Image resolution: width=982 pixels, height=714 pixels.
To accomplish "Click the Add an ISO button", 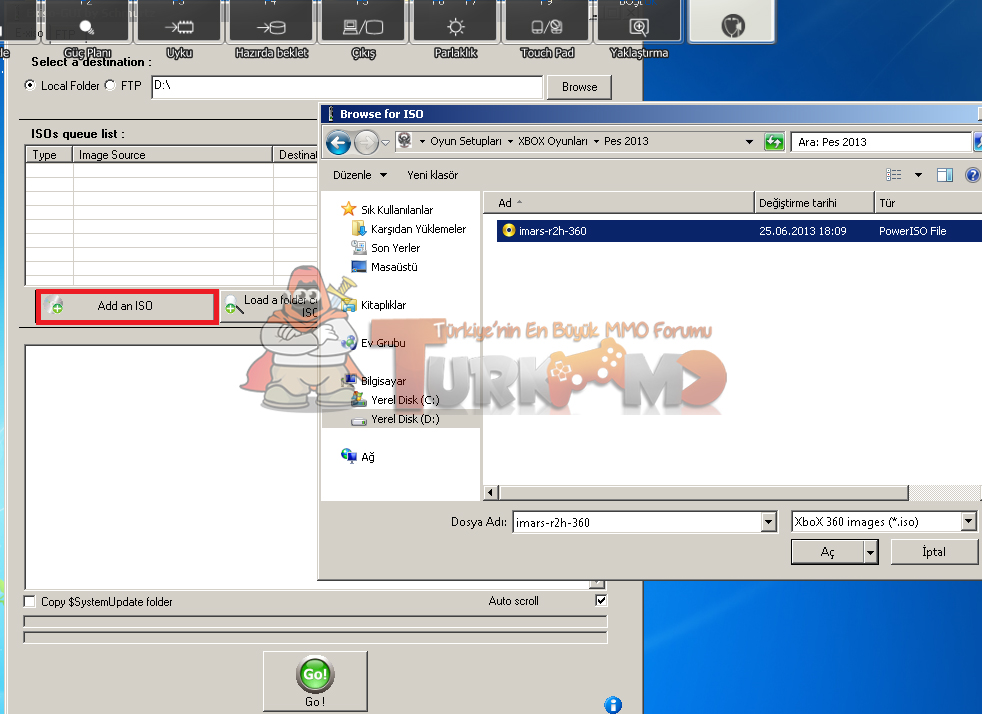I will point(127,306).
